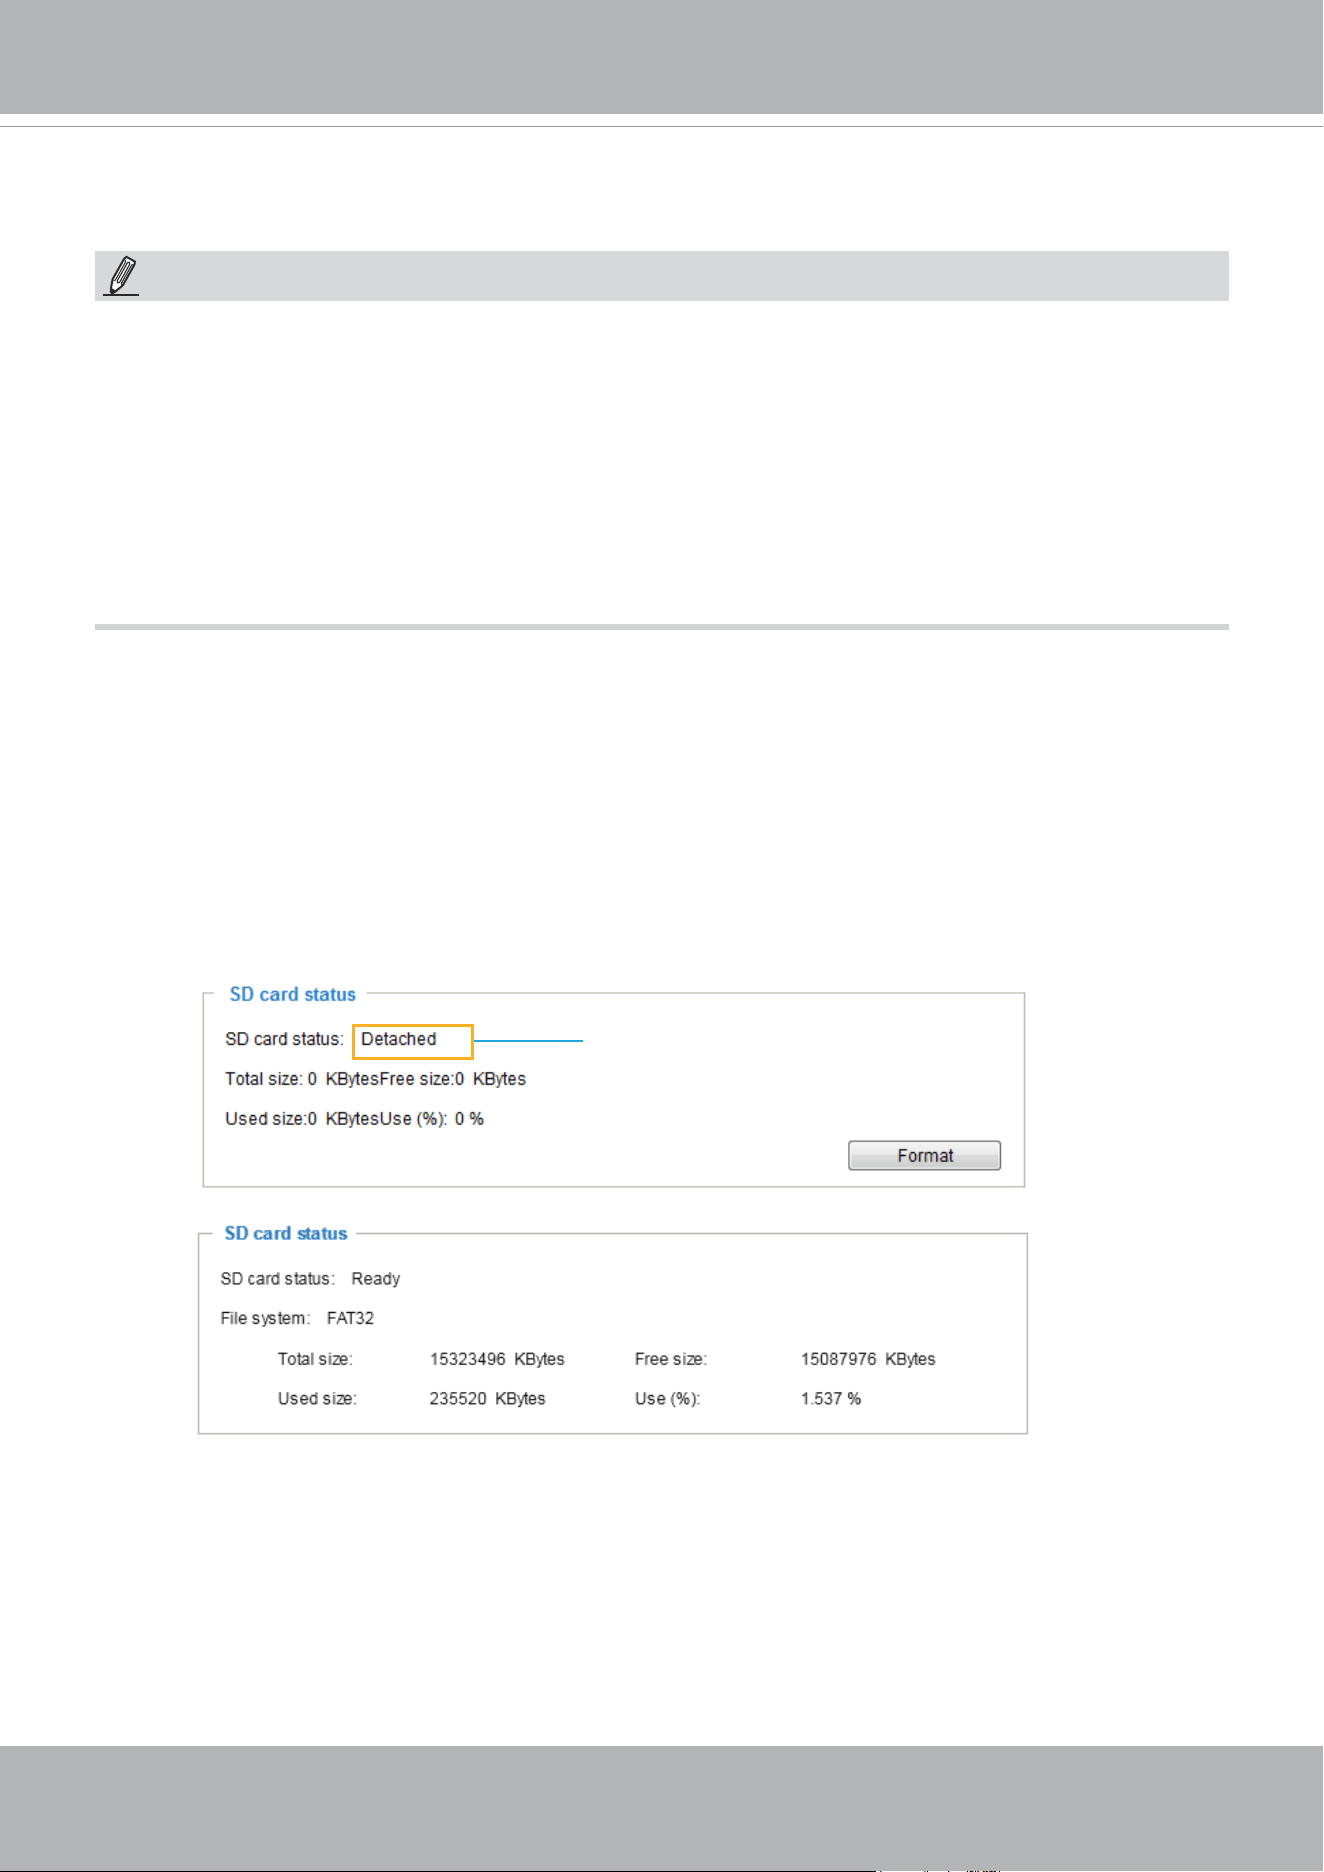Image resolution: width=1324 pixels, height=1872 pixels.
Task: Click the upper SD card status heading
Action: click(292, 994)
